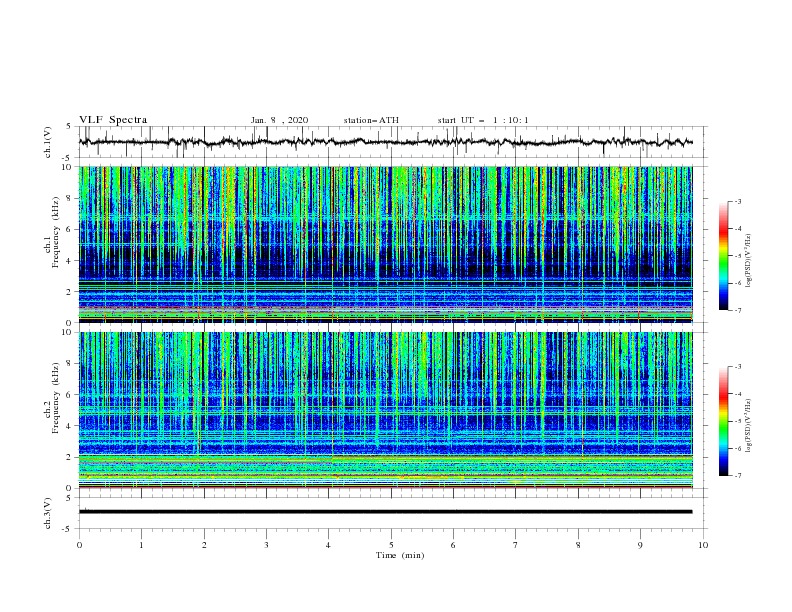The height and width of the screenshot is (612, 792).
Task: Click the '6' kHz tick of ch.2 frequency axis
Action: point(70,395)
